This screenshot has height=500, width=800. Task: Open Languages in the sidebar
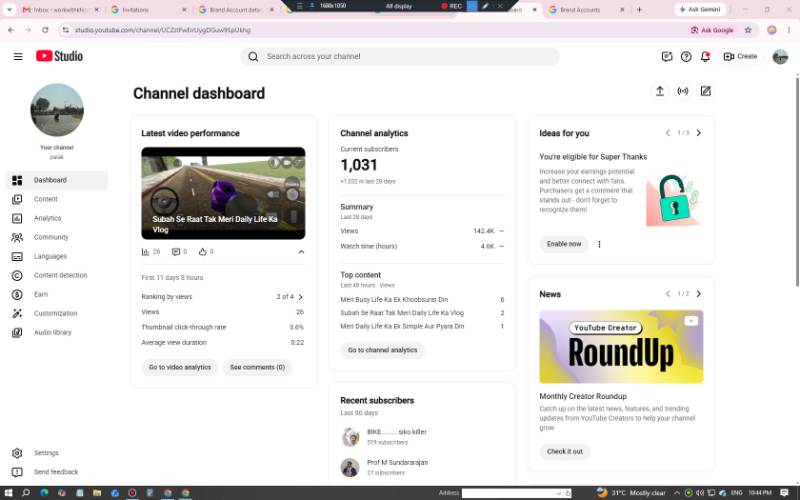point(57,256)
